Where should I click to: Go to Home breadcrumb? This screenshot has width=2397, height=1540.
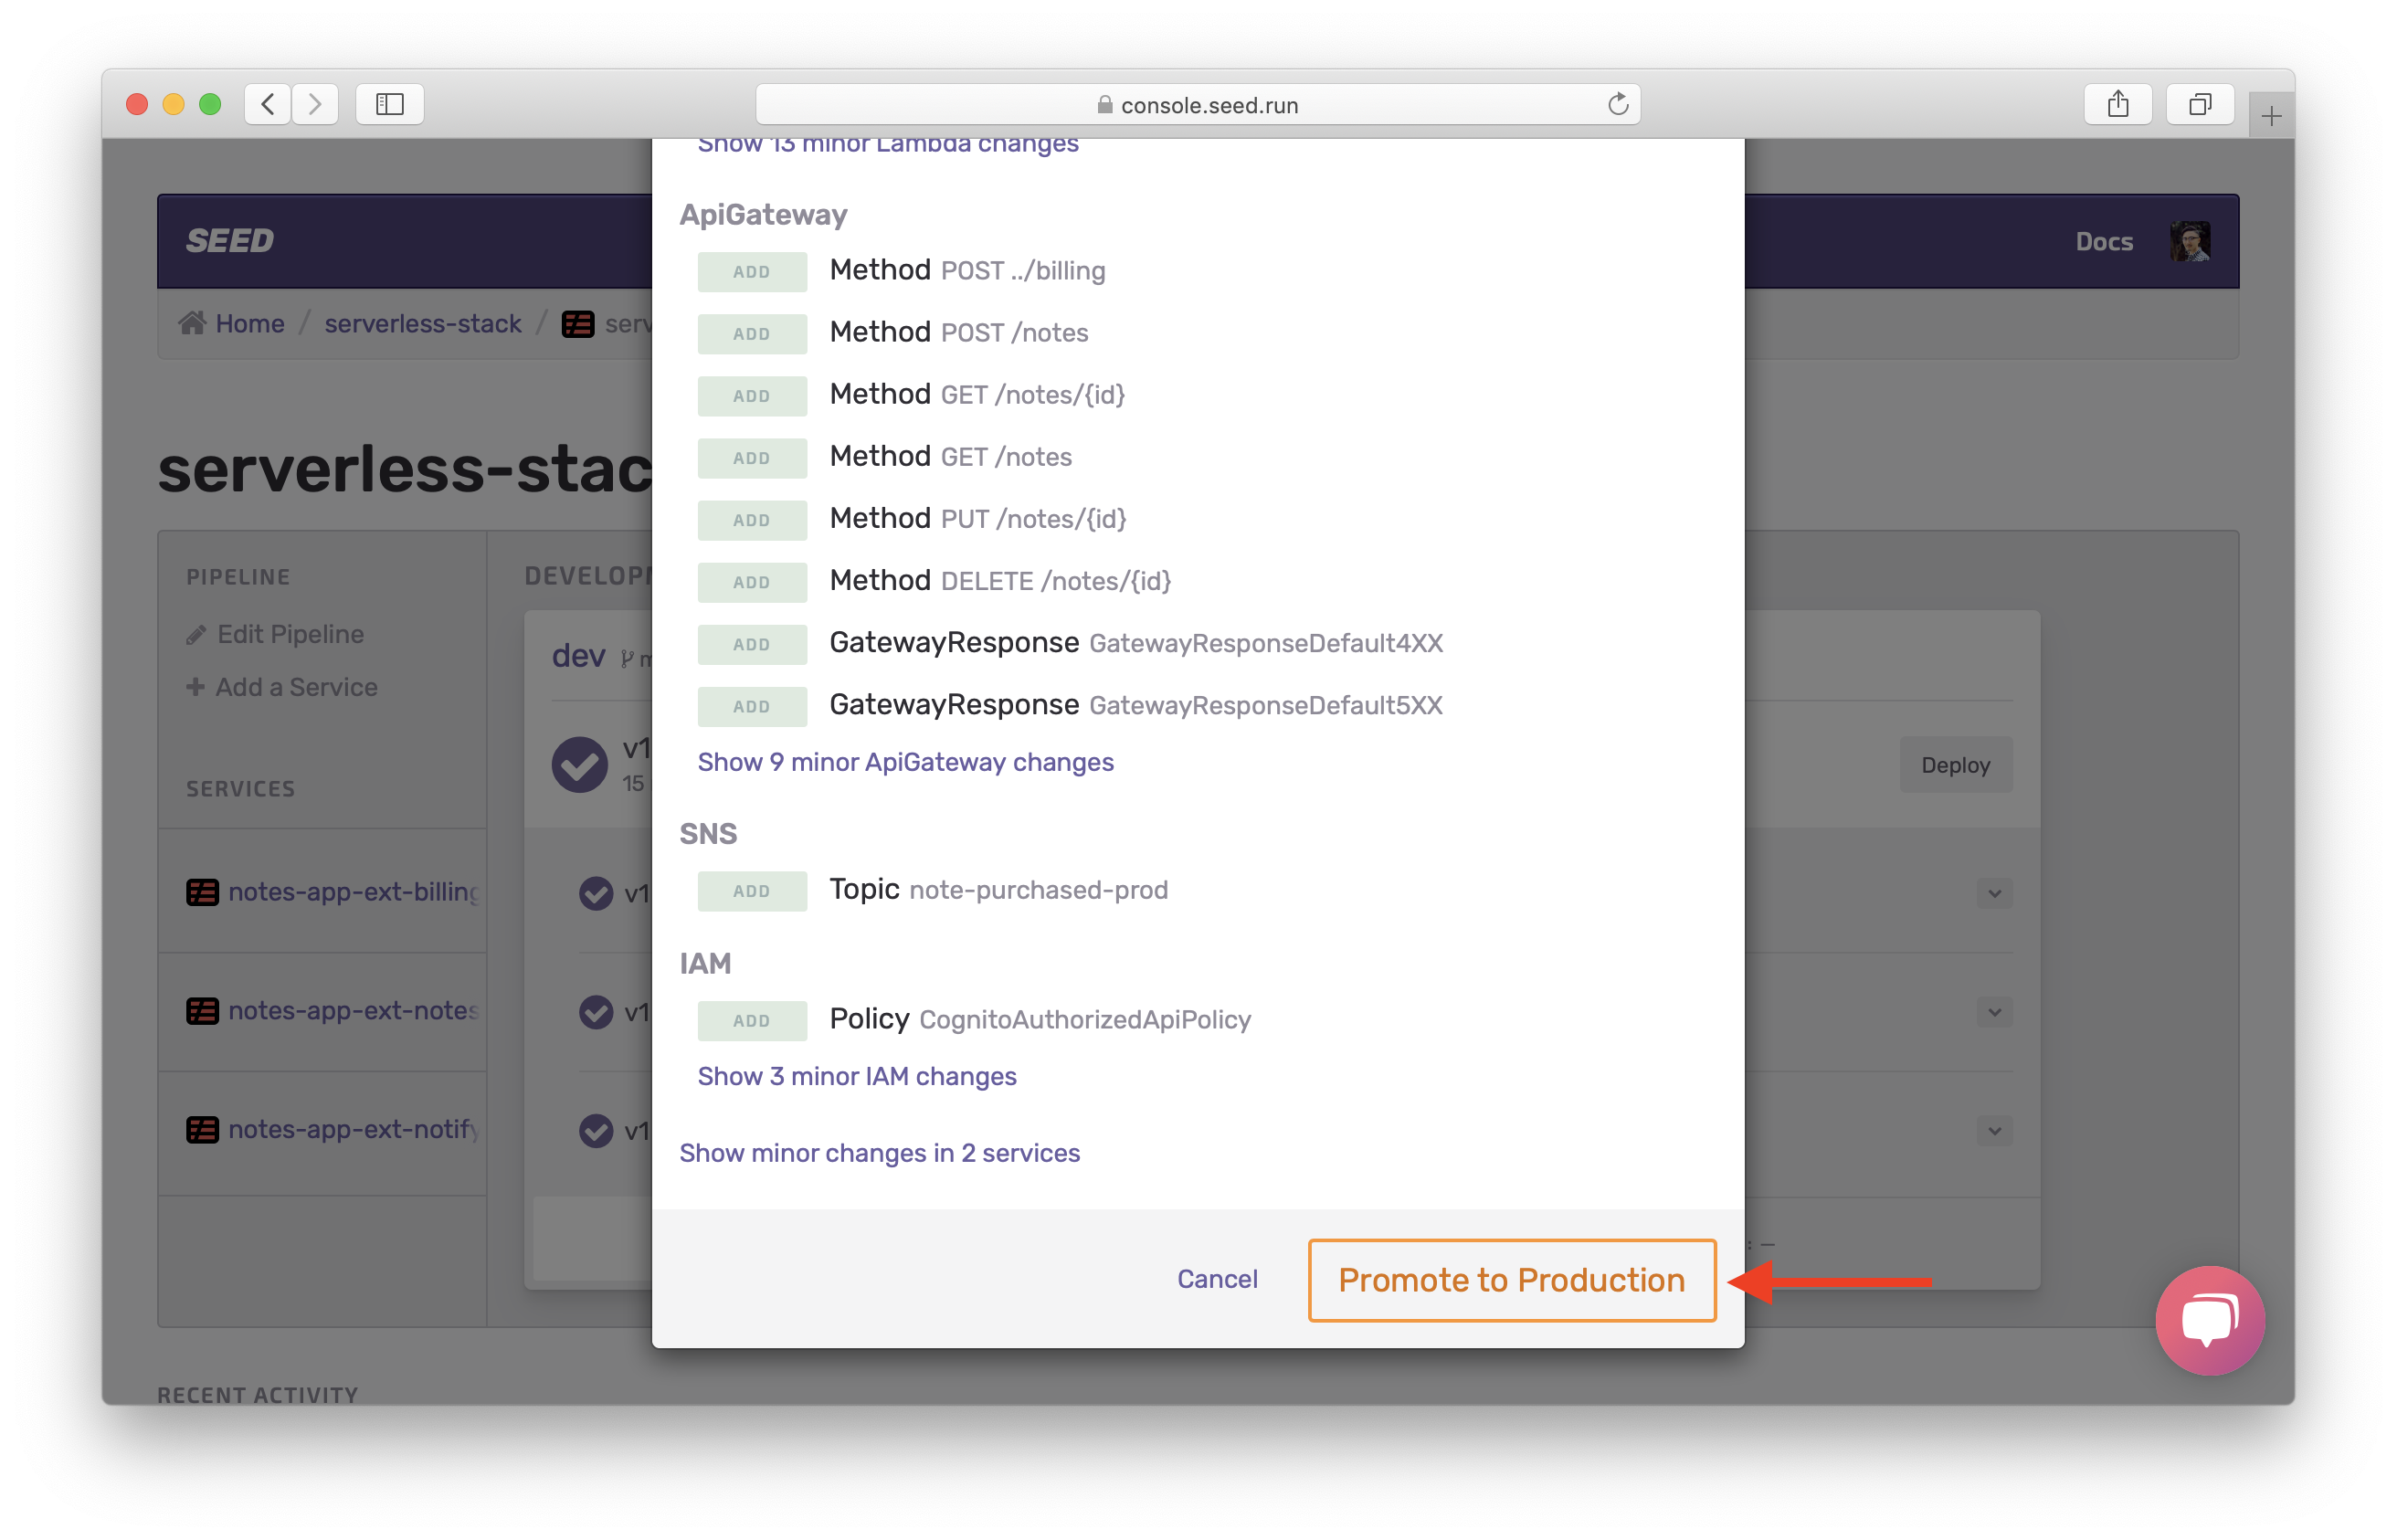[x=249, y=324]
